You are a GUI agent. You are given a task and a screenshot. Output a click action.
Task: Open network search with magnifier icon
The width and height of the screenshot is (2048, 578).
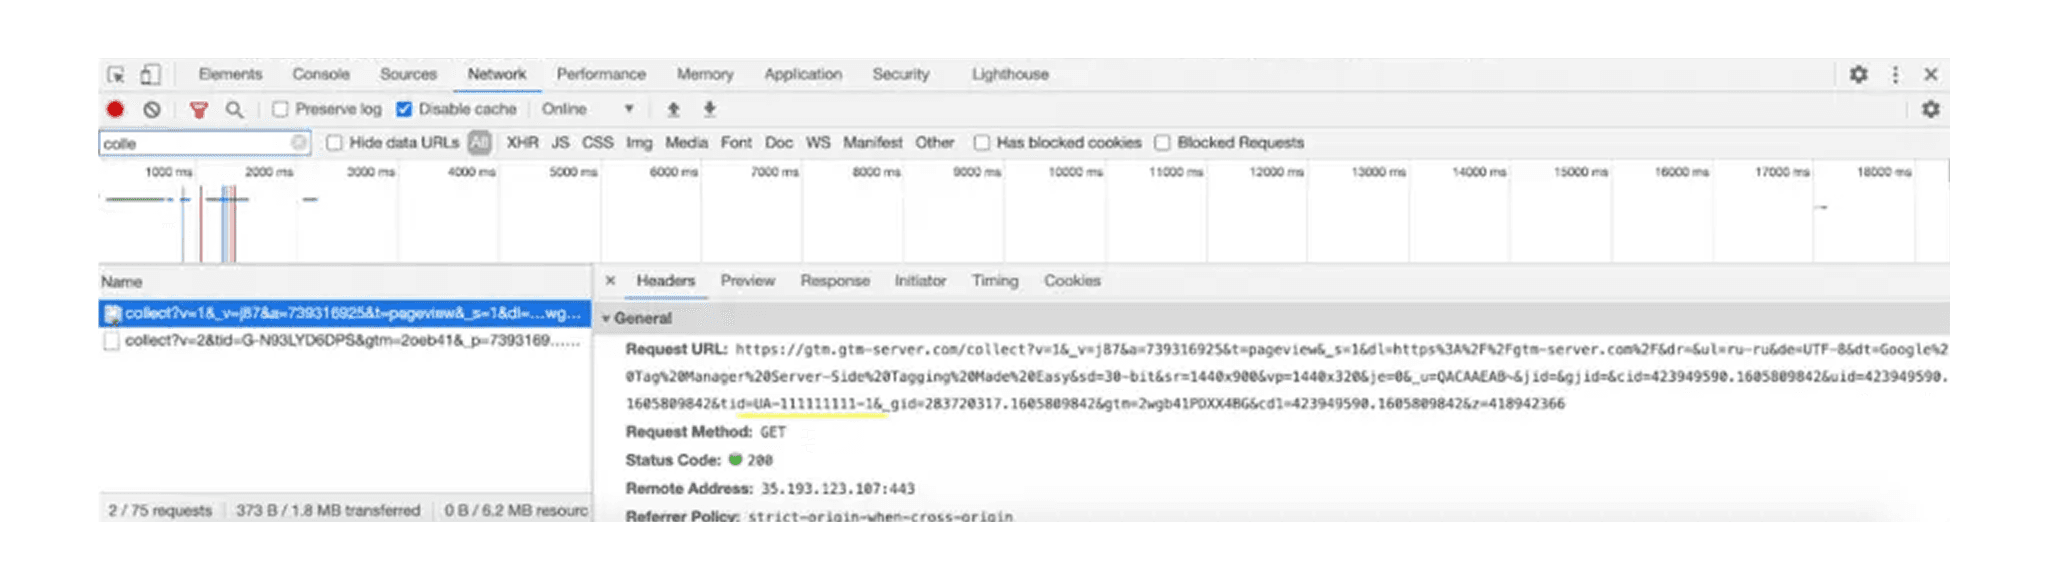[234, 109]
